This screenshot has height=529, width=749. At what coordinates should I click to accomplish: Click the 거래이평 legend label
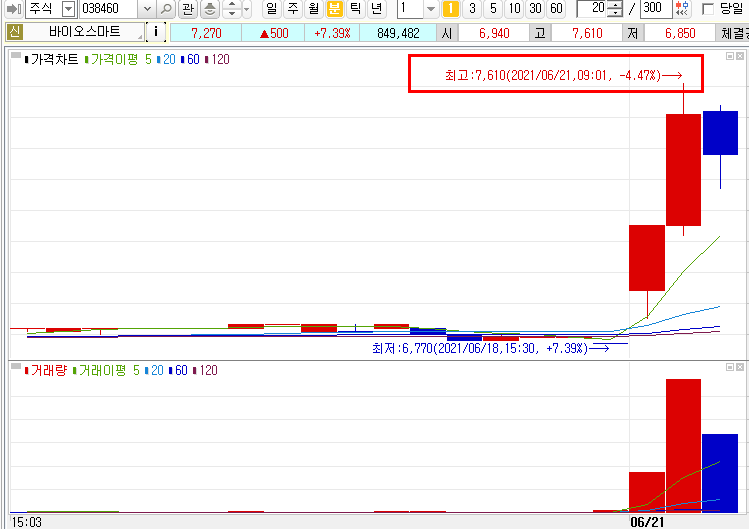102,370
